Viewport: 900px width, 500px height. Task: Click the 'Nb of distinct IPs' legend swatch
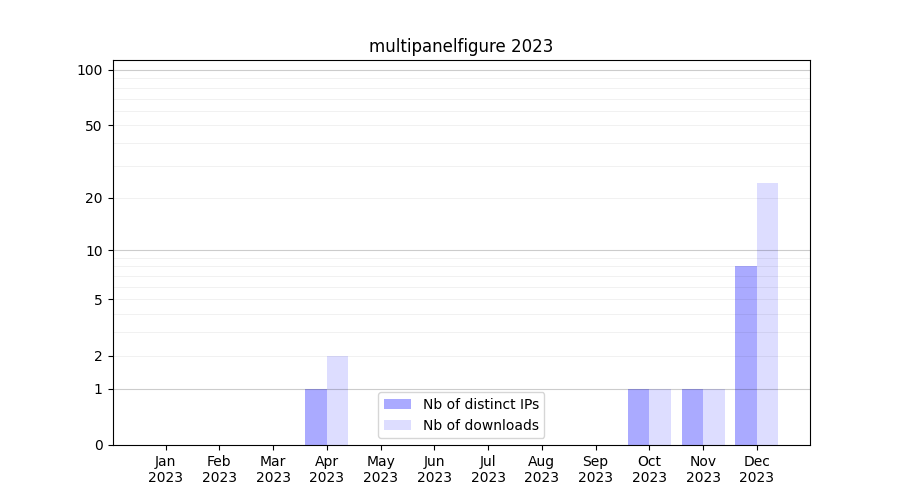coord(397,404)
